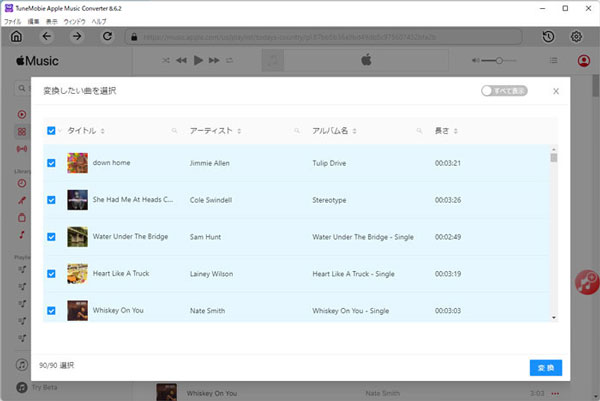
Task: Open the account profile icon
Action: [x=584, y=60]
